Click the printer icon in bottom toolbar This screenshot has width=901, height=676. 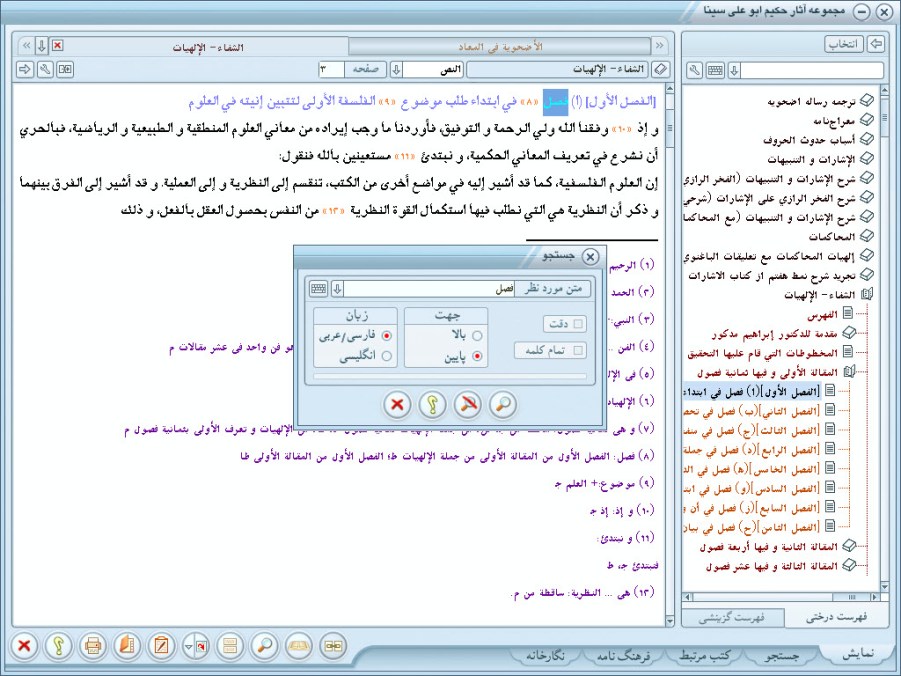click(x=92, y=645)
